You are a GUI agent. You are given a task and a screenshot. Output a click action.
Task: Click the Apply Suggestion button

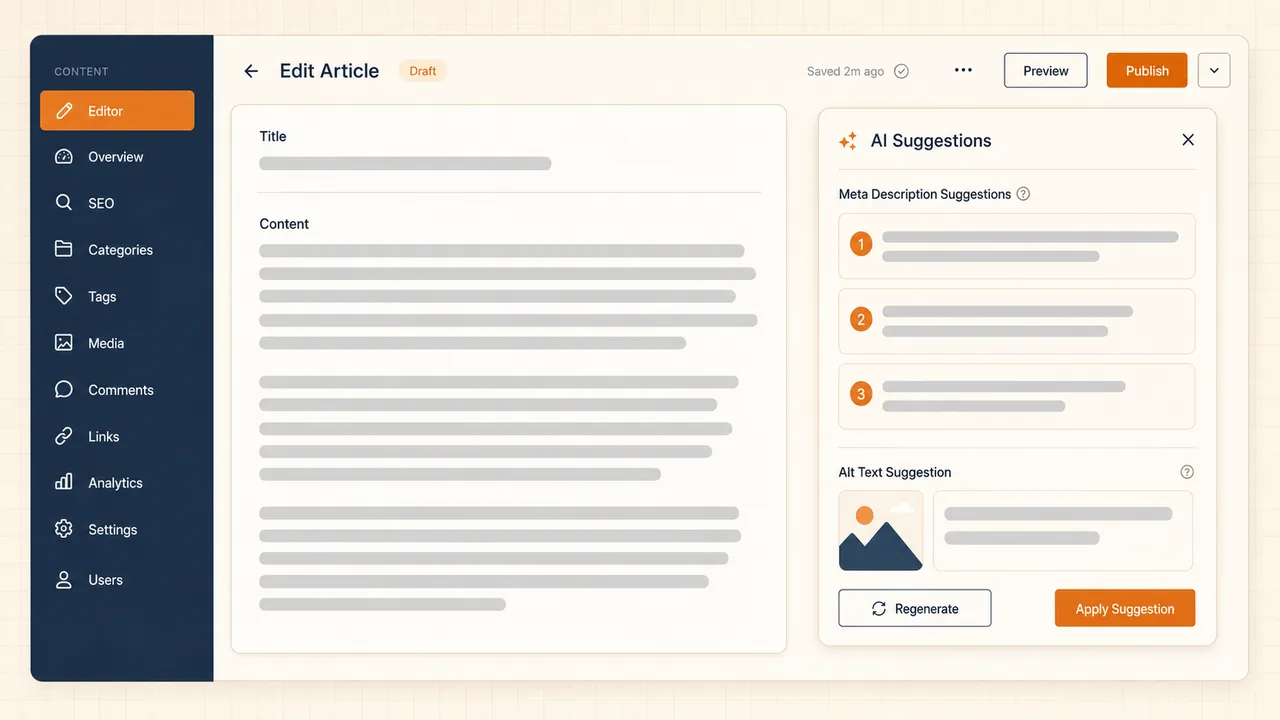1125,608
